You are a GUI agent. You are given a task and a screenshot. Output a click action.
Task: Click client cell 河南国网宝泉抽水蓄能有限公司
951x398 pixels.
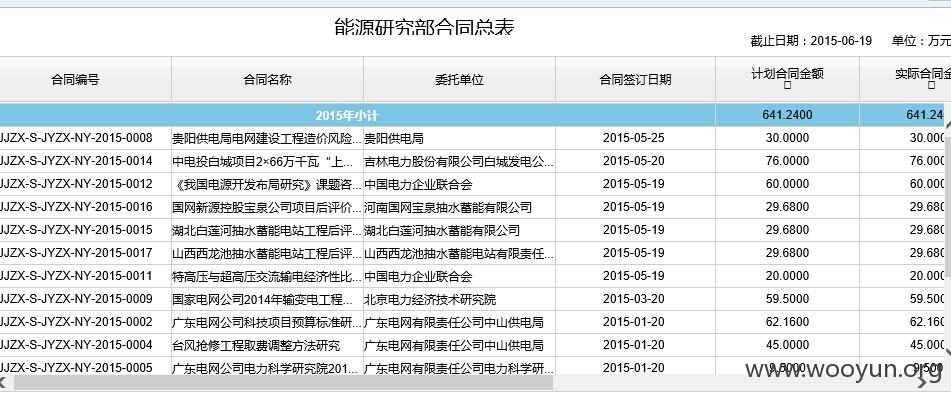tap(448, 207)
